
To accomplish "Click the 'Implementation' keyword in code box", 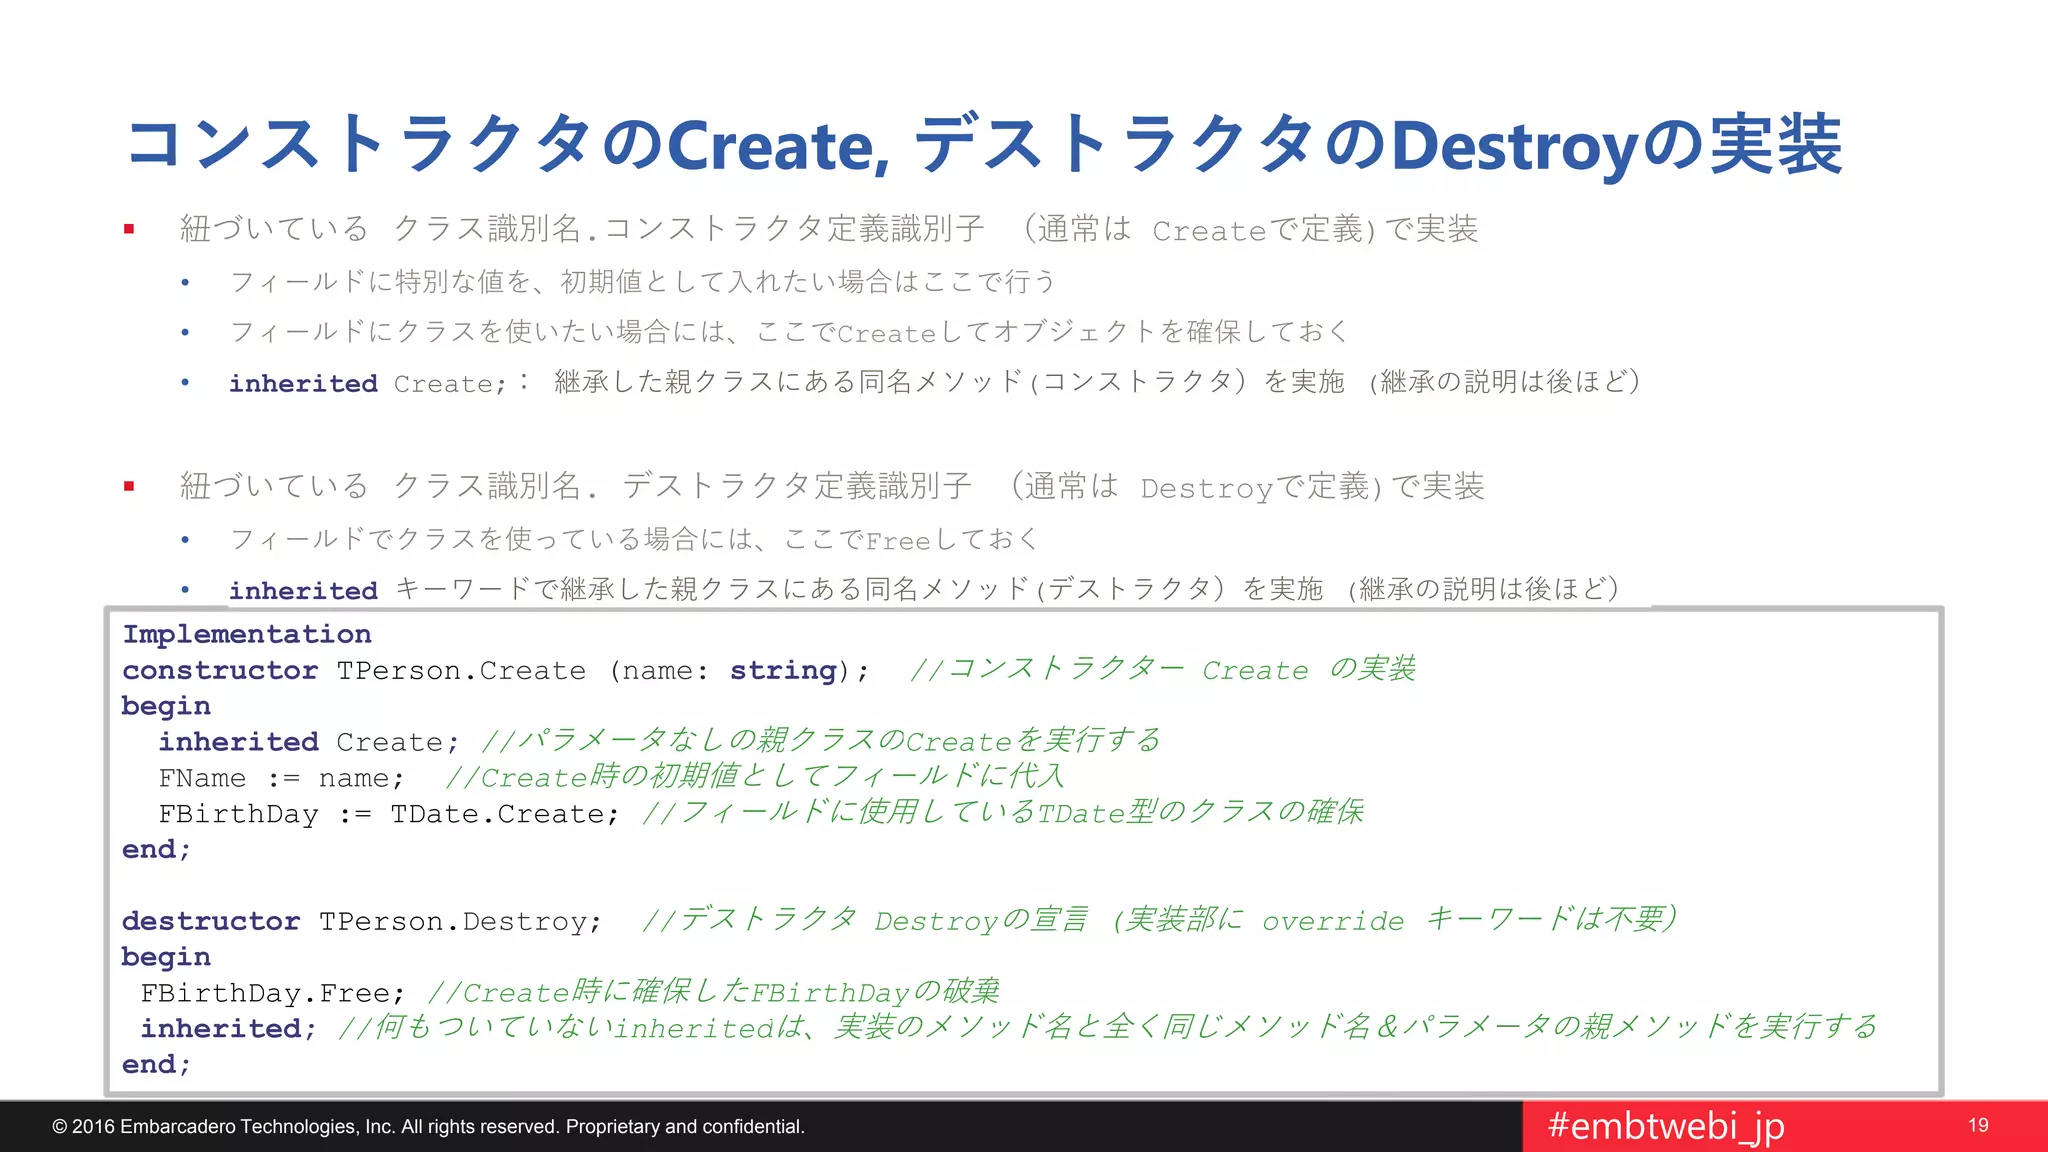I will [x=247, y=634].
